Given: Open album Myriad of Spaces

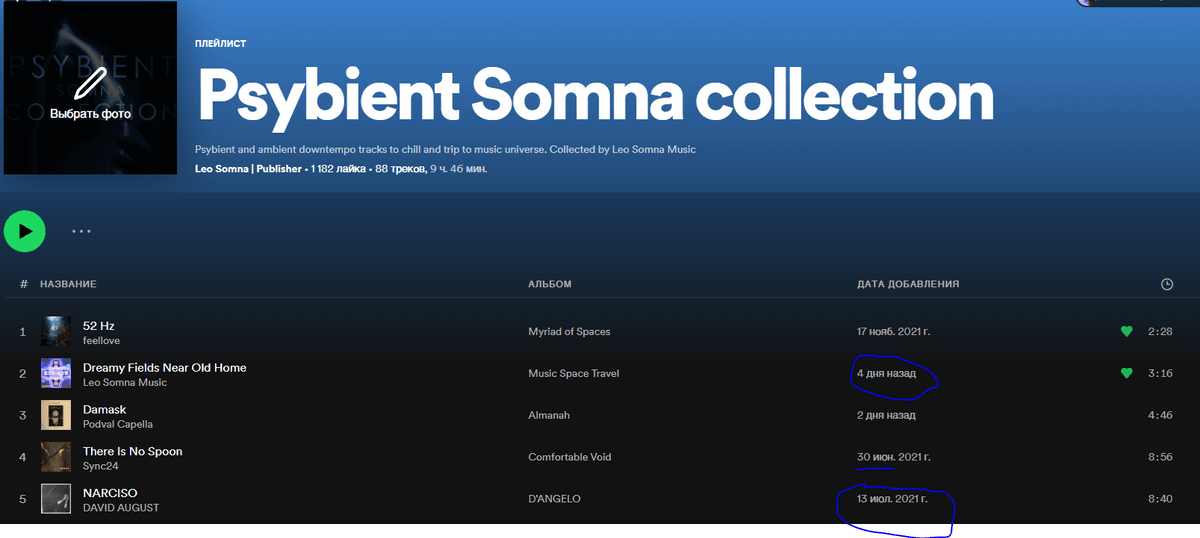Looking at the screenshot, I should pos(569,331).
